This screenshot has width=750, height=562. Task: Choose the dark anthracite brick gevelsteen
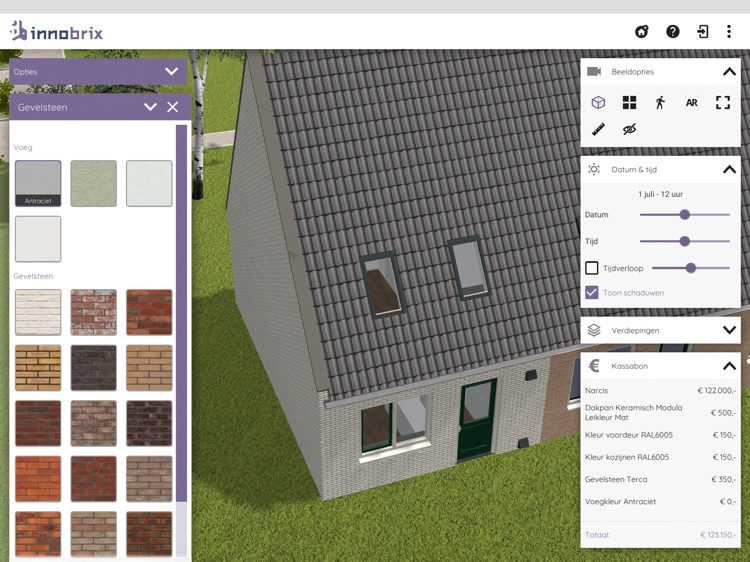(x=94, y=368)
